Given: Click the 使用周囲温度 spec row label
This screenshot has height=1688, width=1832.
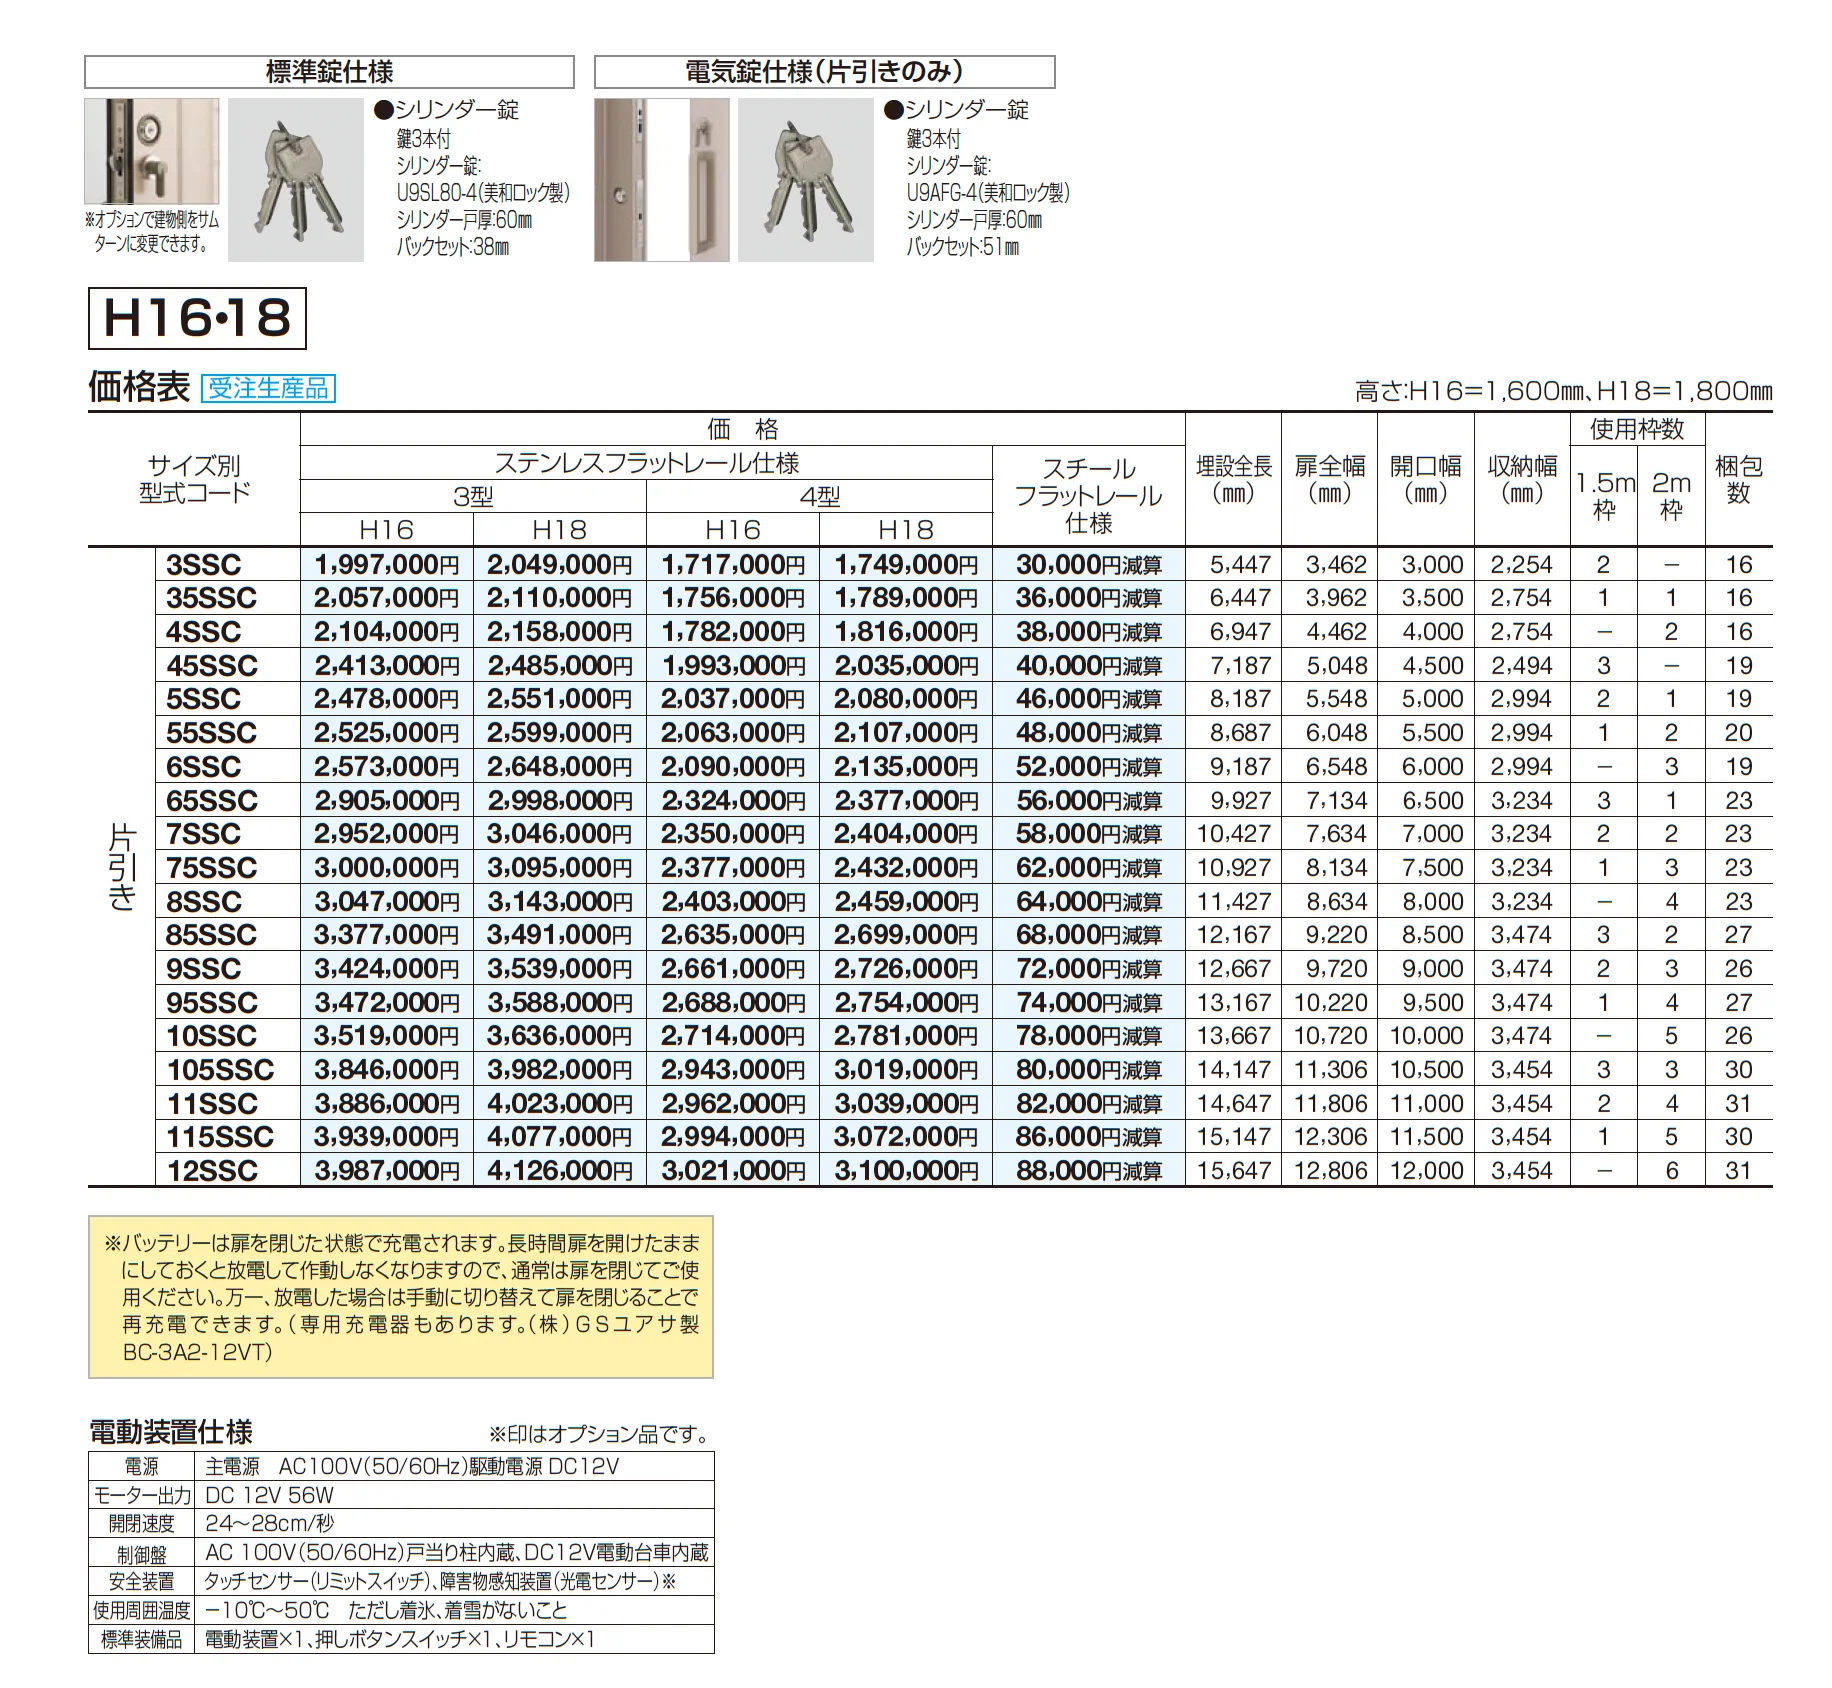Looking at the screenshot, I should tap(141, 1611).
